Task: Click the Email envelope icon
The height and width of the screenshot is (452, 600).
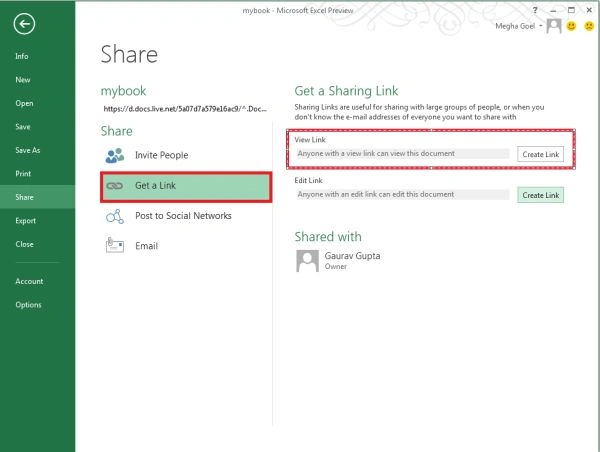Action: [x=114, y=245]
